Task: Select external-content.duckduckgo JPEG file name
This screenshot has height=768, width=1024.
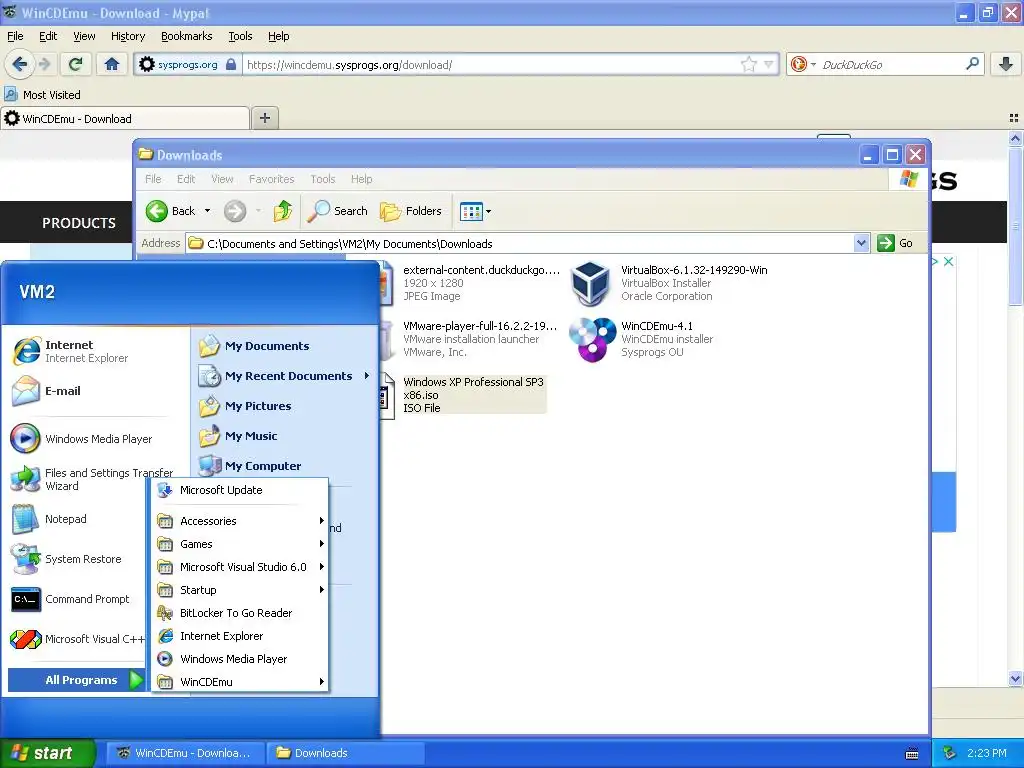Action: [481, 270]
